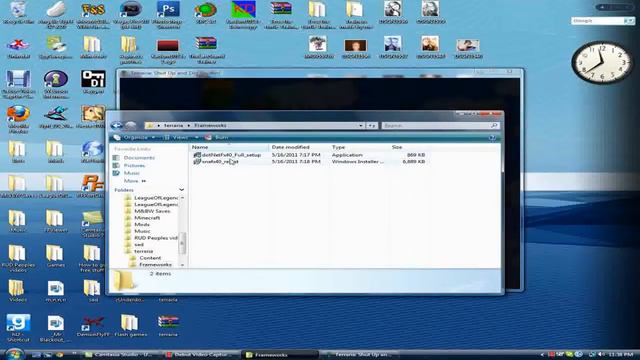Click the Photoshop desktop shortcut

[x=168, y=14]
